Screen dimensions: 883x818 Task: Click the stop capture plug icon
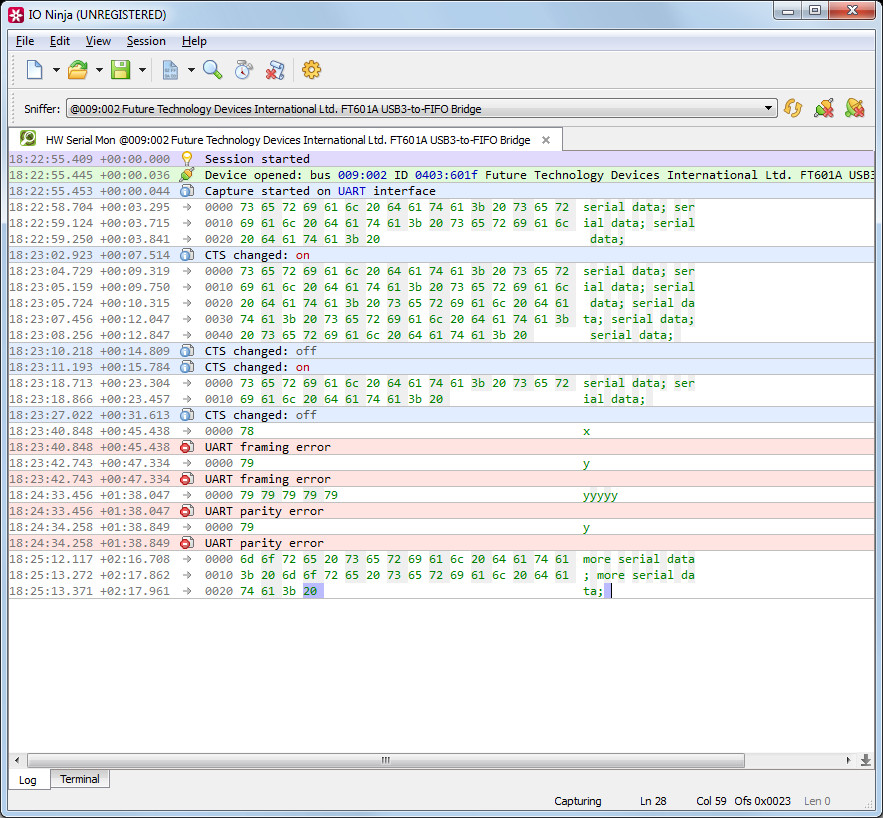824,108
